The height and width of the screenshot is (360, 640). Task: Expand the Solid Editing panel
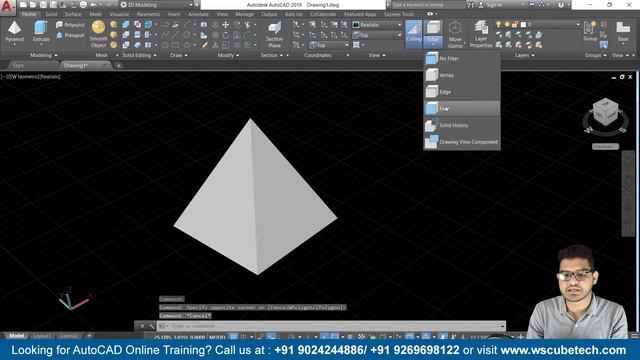139,55
